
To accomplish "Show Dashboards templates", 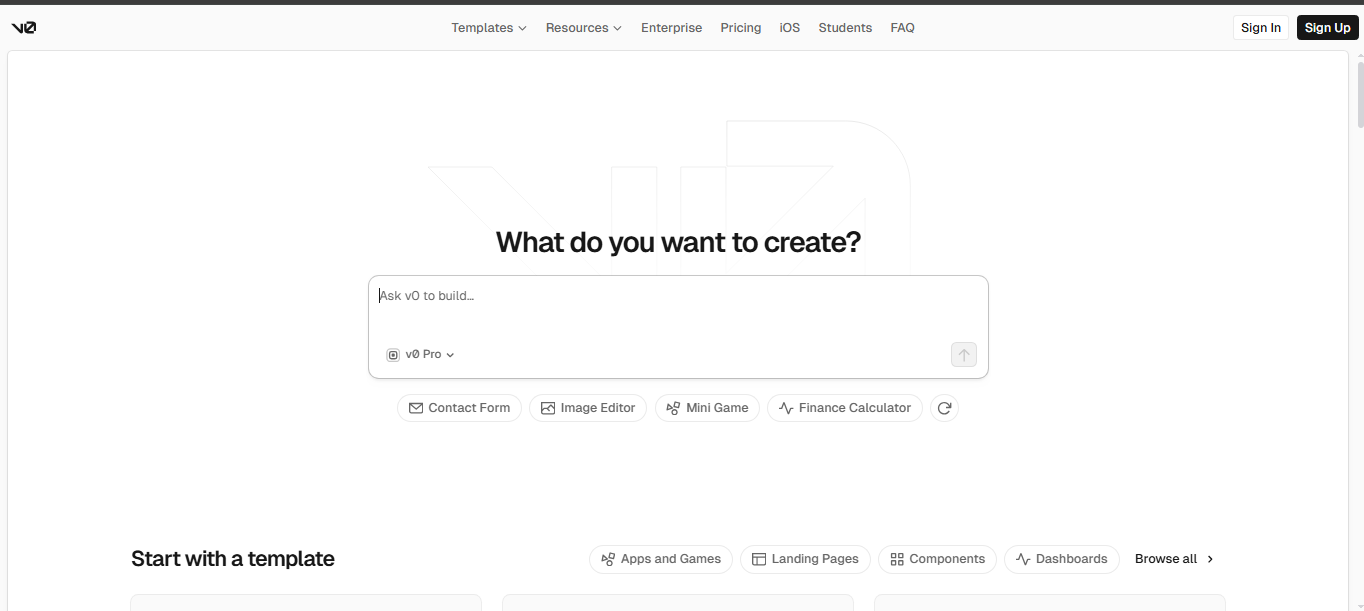I will tap(1062, 559).
